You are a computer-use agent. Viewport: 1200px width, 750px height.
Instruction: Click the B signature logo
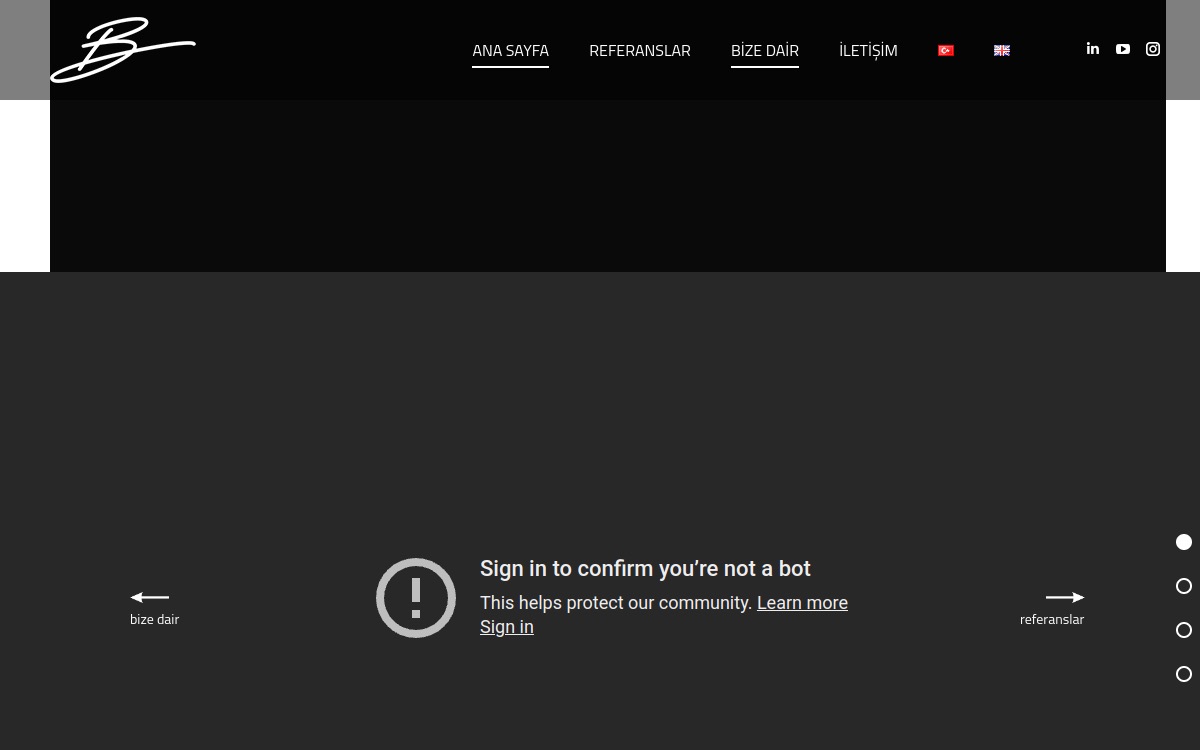(x=123, y=49)
